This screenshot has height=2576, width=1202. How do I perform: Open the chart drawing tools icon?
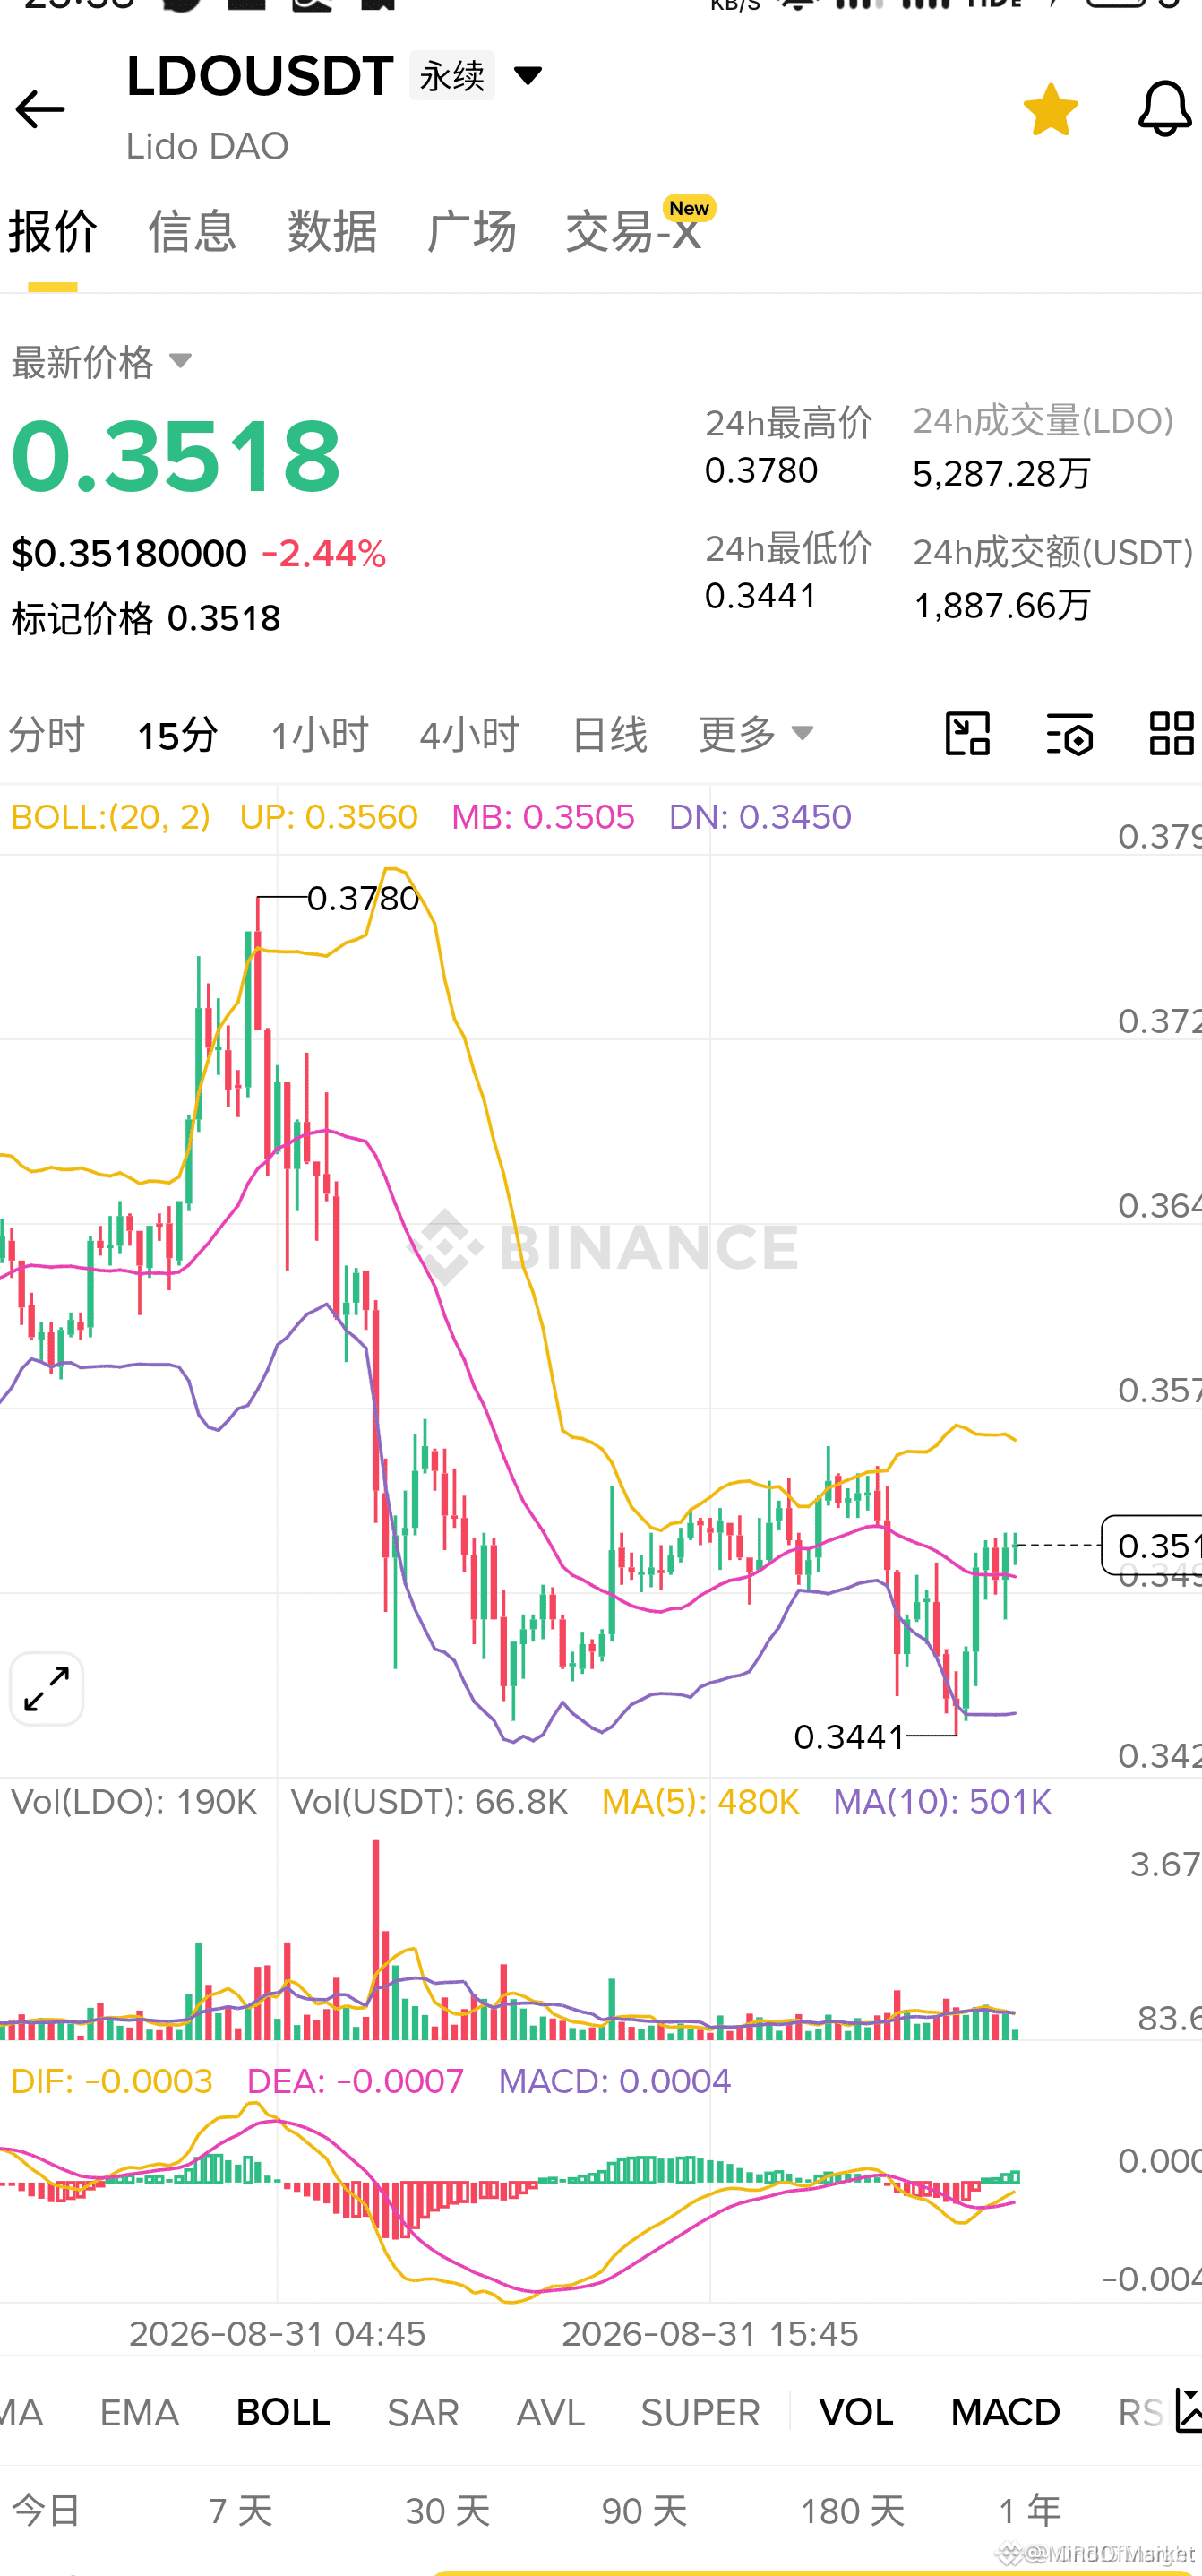[x=967, y=734]
